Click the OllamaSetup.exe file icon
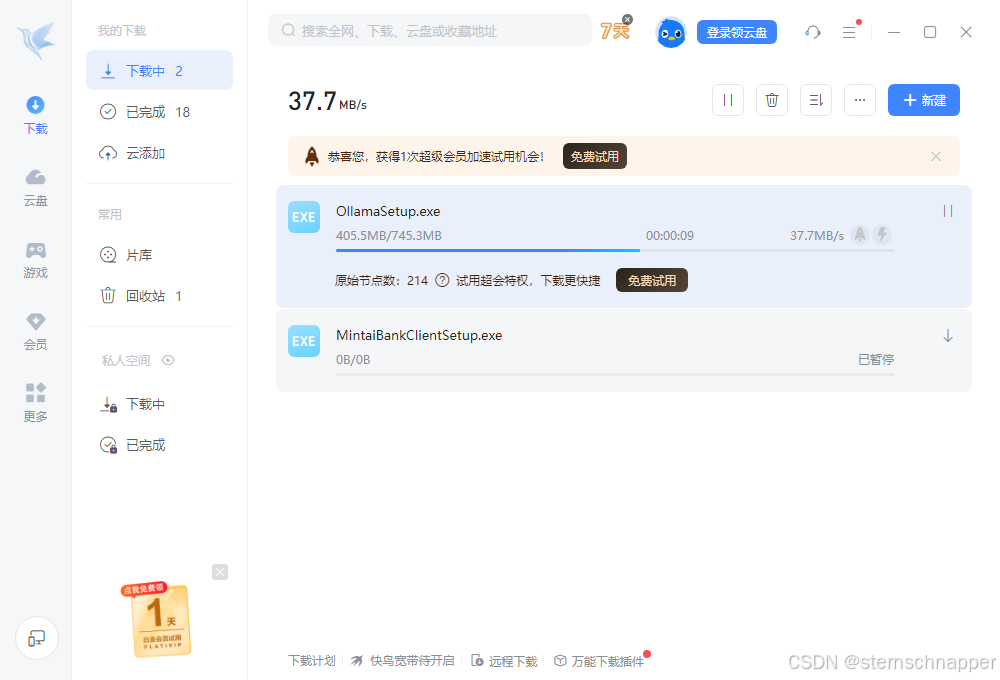Viewport: 1000px width, 680px height. click(x=304, y=217)
